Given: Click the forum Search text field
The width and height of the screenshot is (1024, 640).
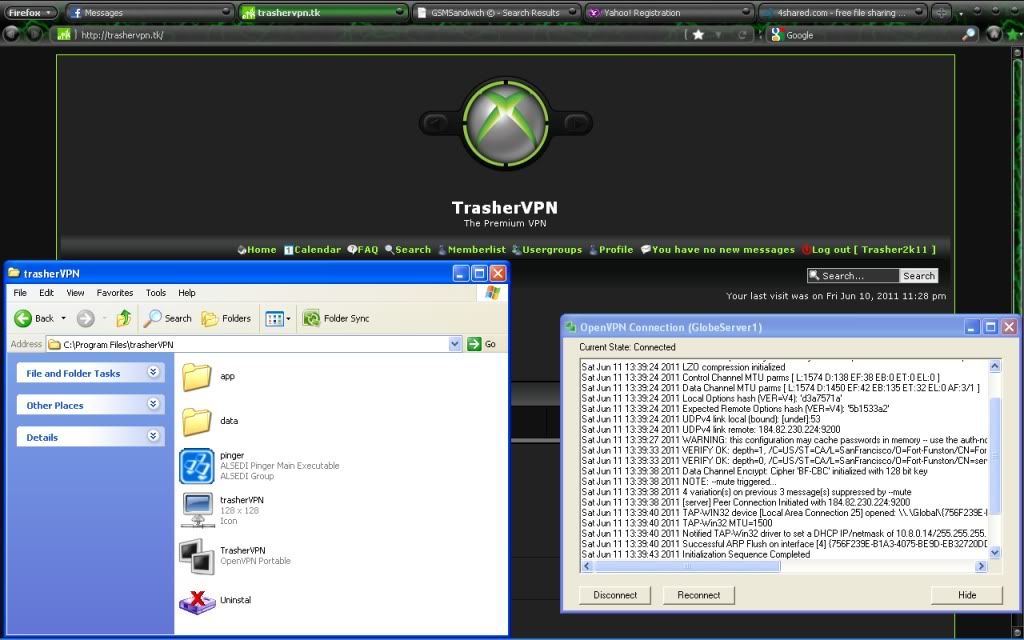Looking at the screenshot, I should pos(853,276).
